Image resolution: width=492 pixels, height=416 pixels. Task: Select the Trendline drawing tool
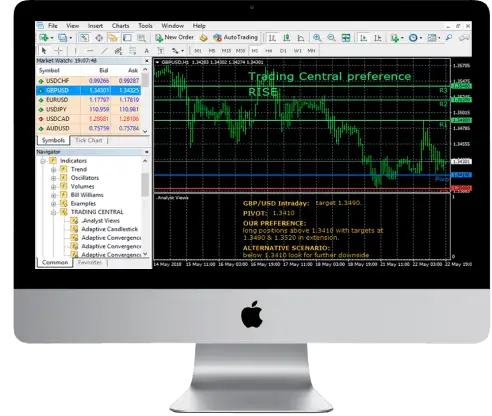pyautogui.click(x=104, y=51)
